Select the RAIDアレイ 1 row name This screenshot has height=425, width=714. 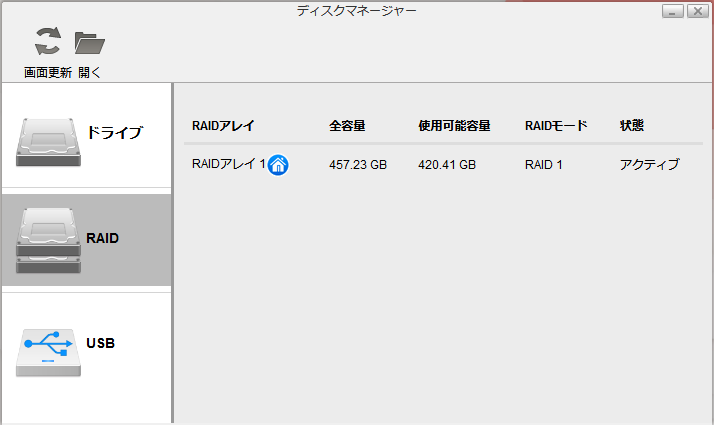pos(229,164)
